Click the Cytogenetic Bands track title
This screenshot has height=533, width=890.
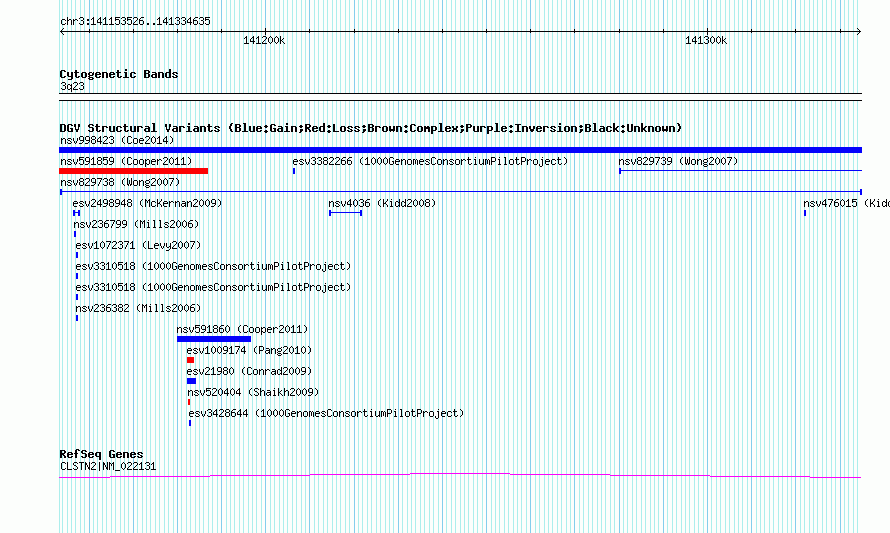[x=119, y=74]
